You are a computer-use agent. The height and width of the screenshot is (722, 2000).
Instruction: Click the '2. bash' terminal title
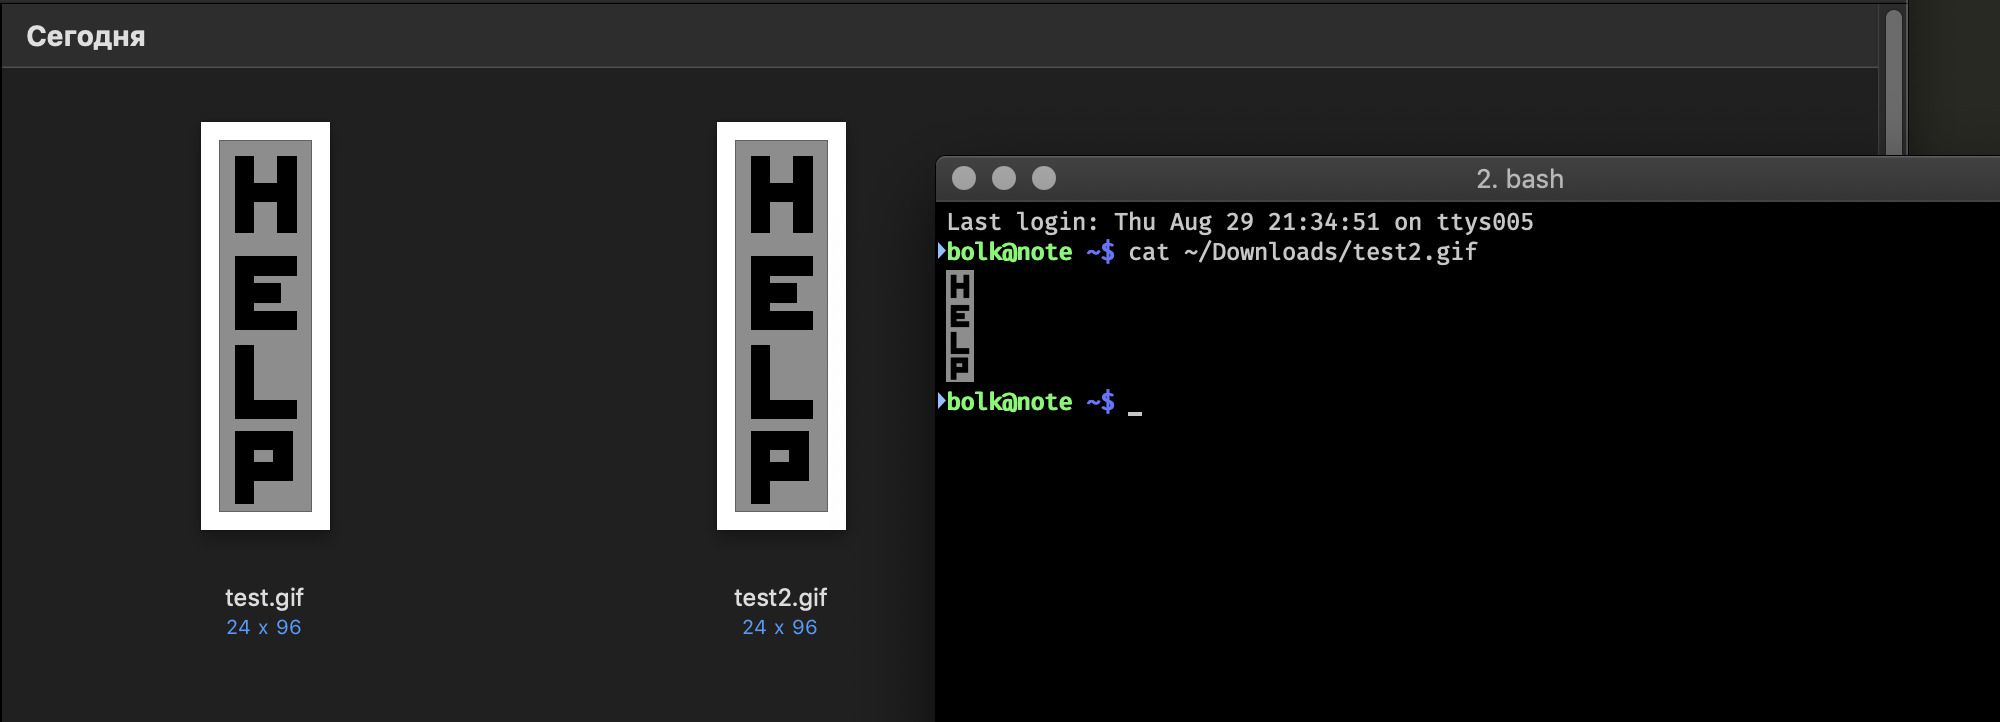pos(1519,179)
